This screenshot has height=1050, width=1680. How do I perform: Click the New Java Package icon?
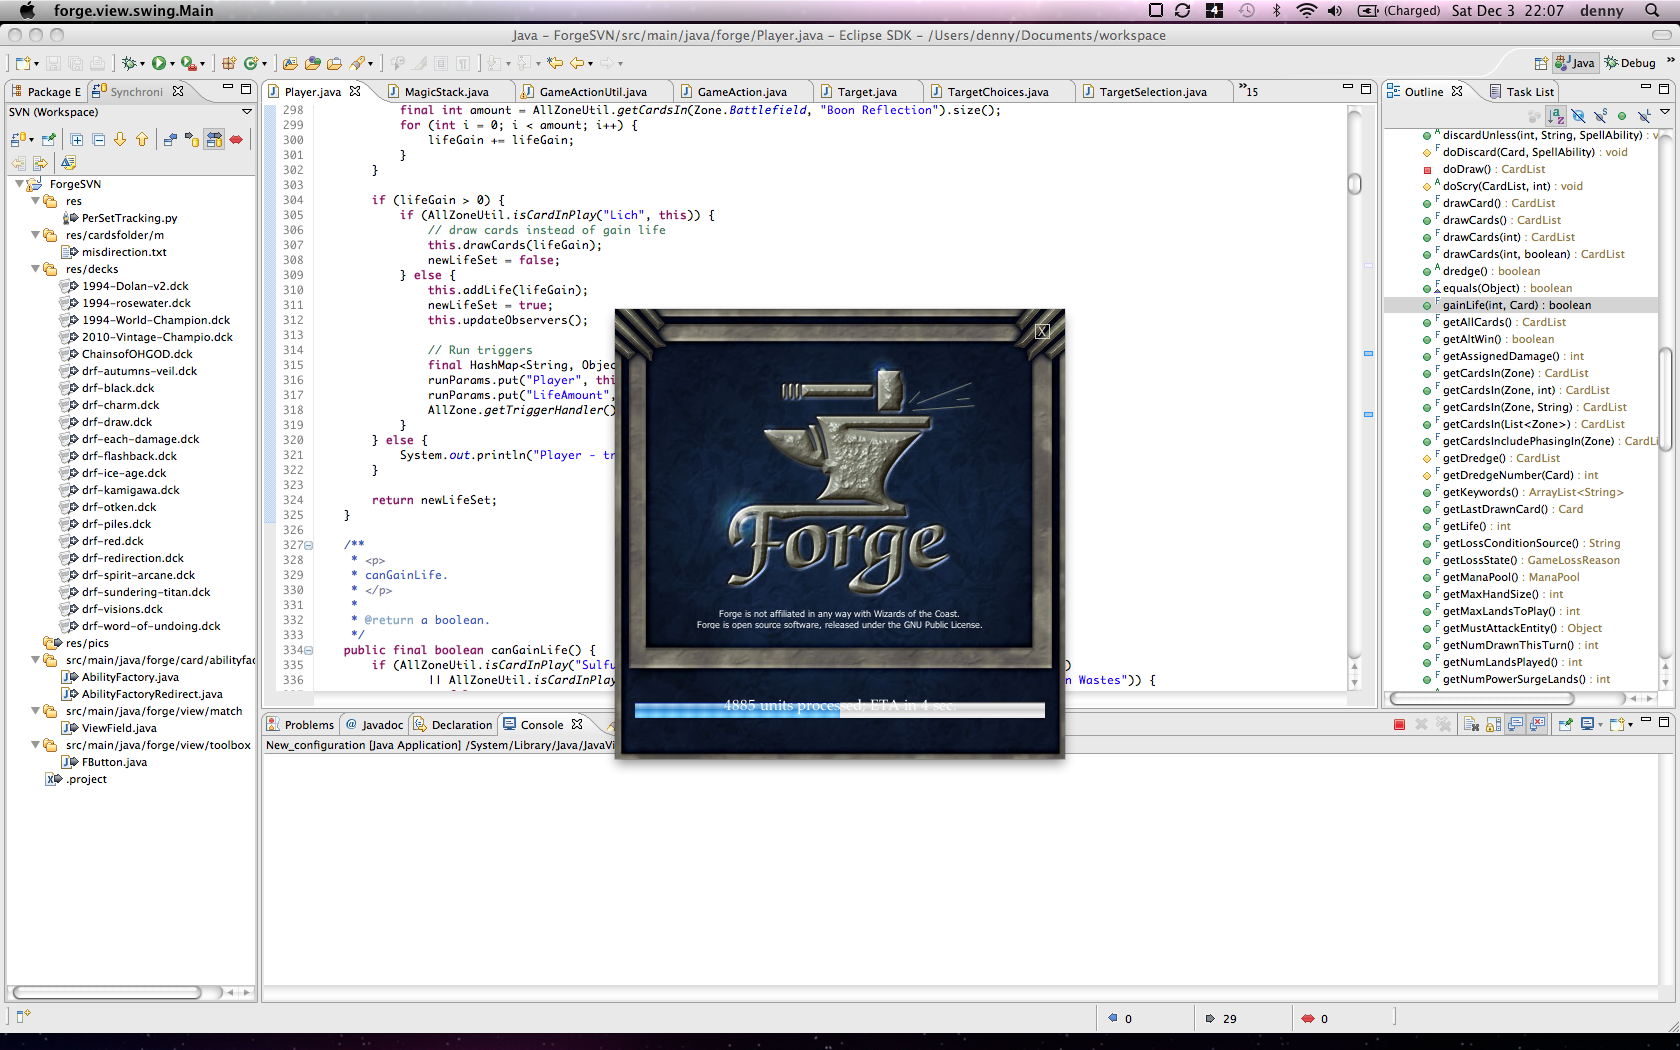coord(229,63)
